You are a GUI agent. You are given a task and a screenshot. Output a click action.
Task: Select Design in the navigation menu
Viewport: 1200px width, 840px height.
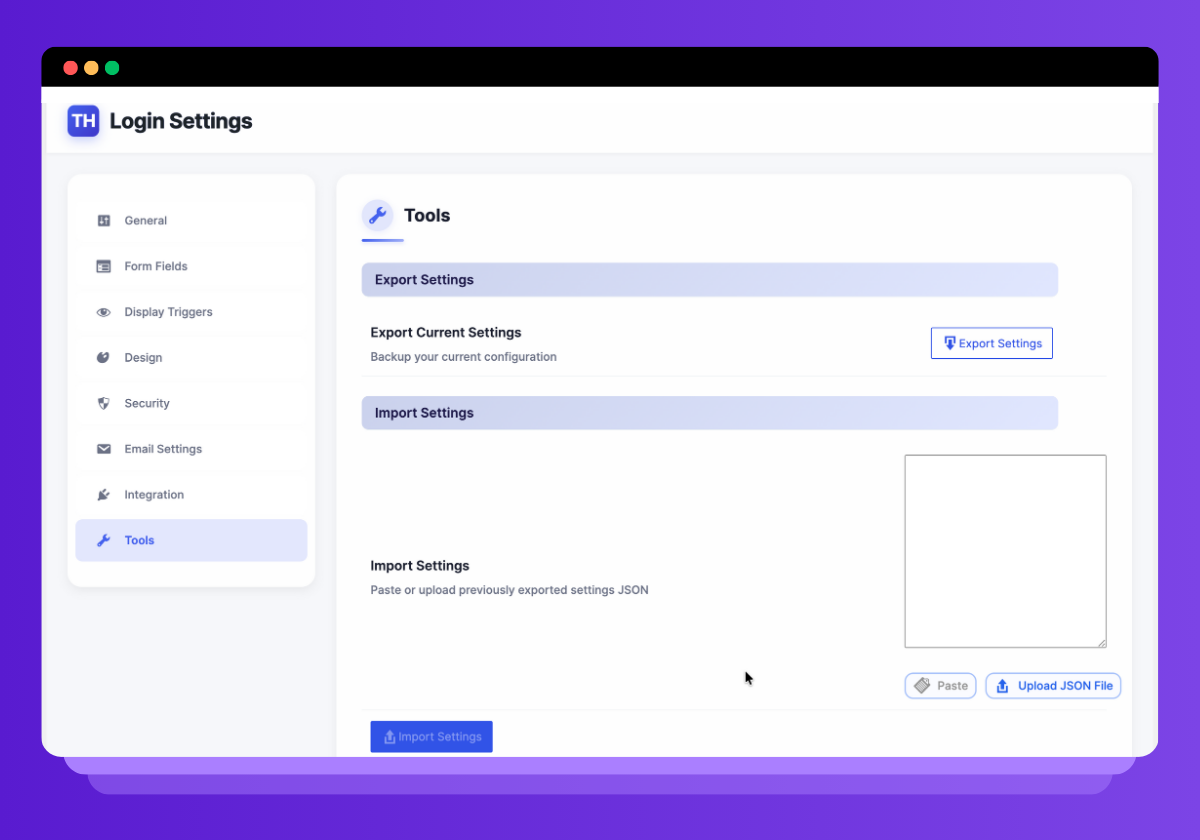point(142,357)
